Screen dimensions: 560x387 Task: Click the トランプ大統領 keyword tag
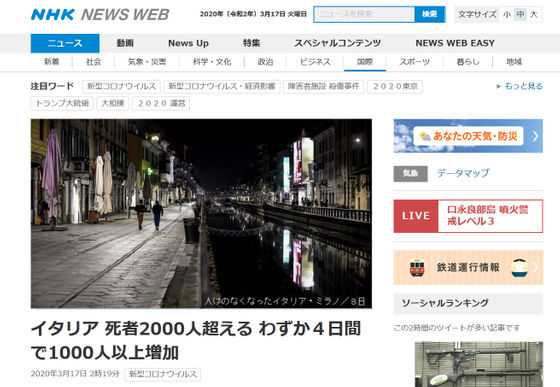[x=62, y=104]
